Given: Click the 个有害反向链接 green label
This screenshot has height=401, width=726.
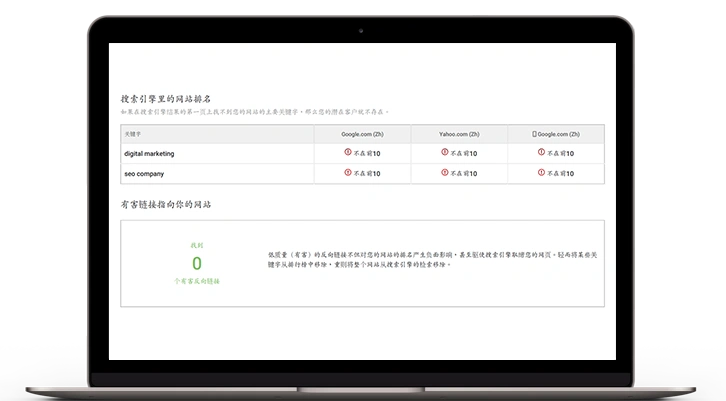Looking at the screenshot, I should point(196,281).
